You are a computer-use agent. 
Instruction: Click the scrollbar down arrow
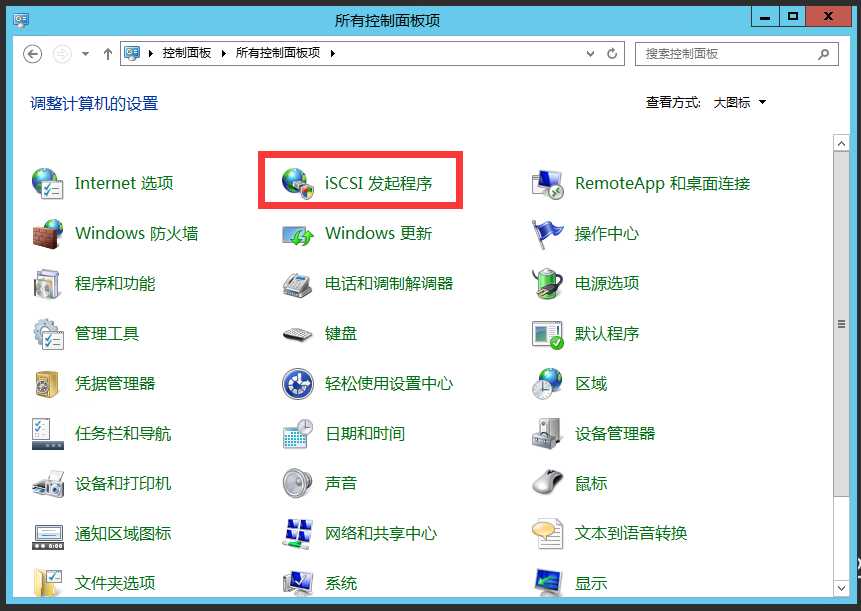841,588
